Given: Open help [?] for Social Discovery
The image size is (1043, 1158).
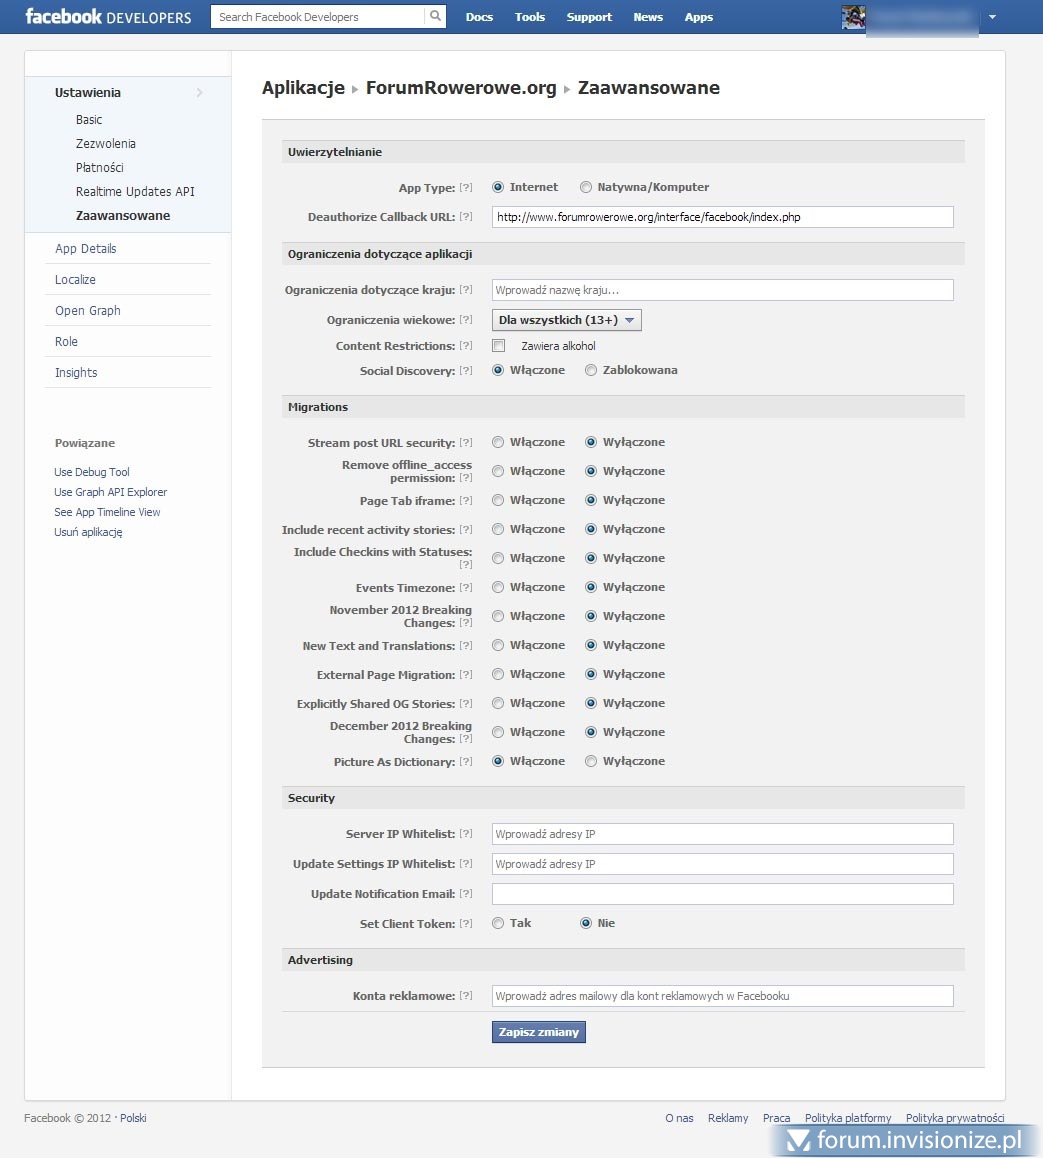Looking at the screenshot, I should (466, 372).
